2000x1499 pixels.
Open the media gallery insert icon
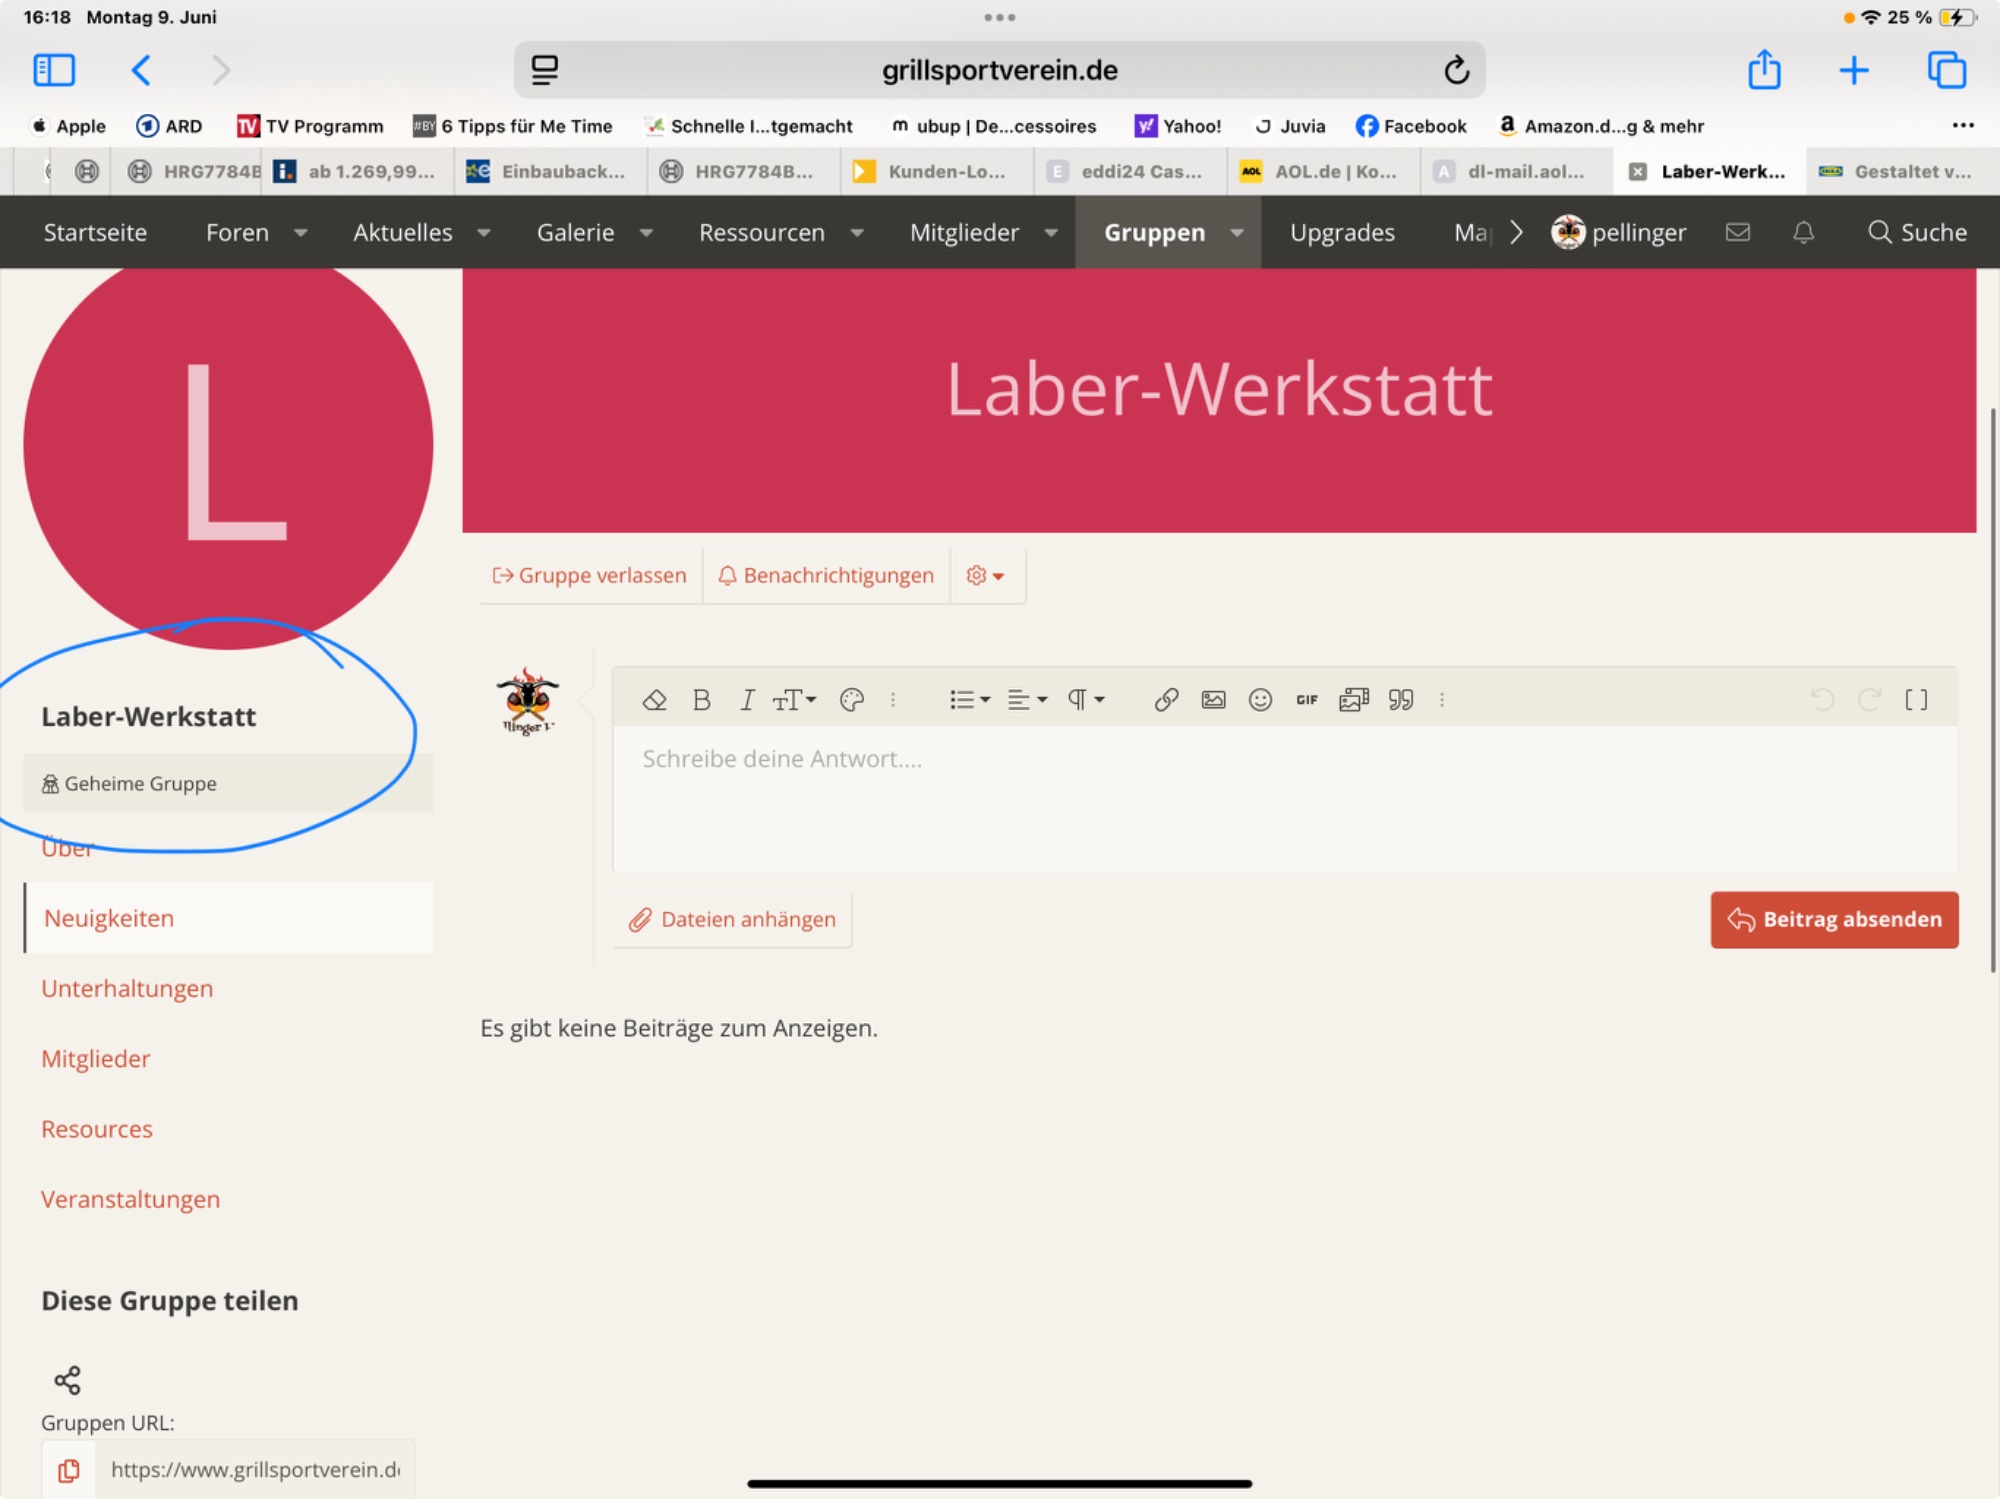click(x=1354, y=700)
